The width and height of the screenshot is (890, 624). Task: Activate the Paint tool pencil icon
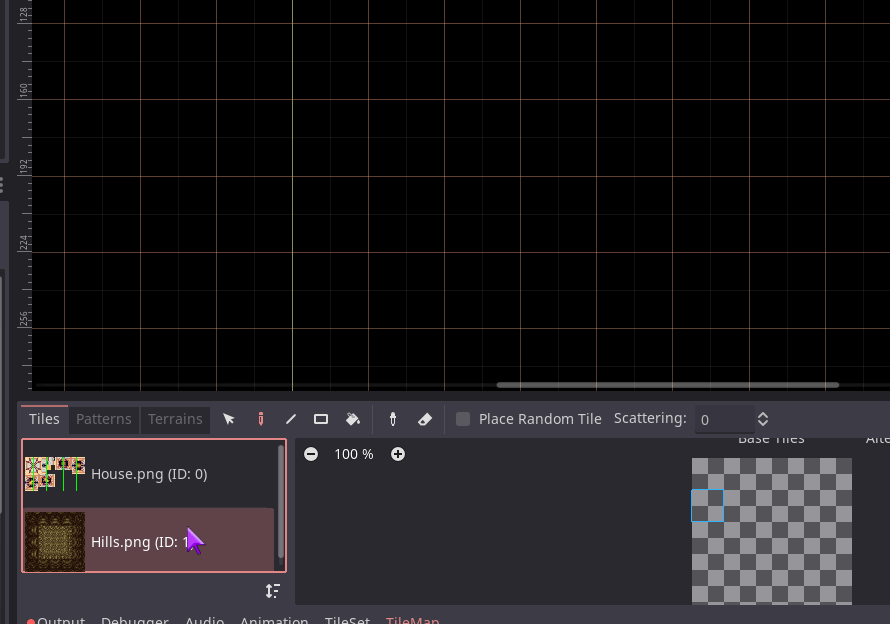[x=261, y=419]
